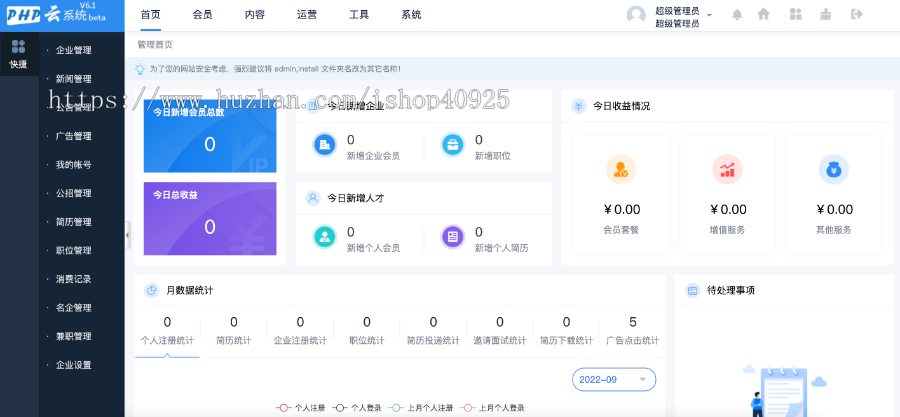Collapse the left sidebar with arrow handle
900x417 pixels.
pyautogui.click(x=128, y=233)
